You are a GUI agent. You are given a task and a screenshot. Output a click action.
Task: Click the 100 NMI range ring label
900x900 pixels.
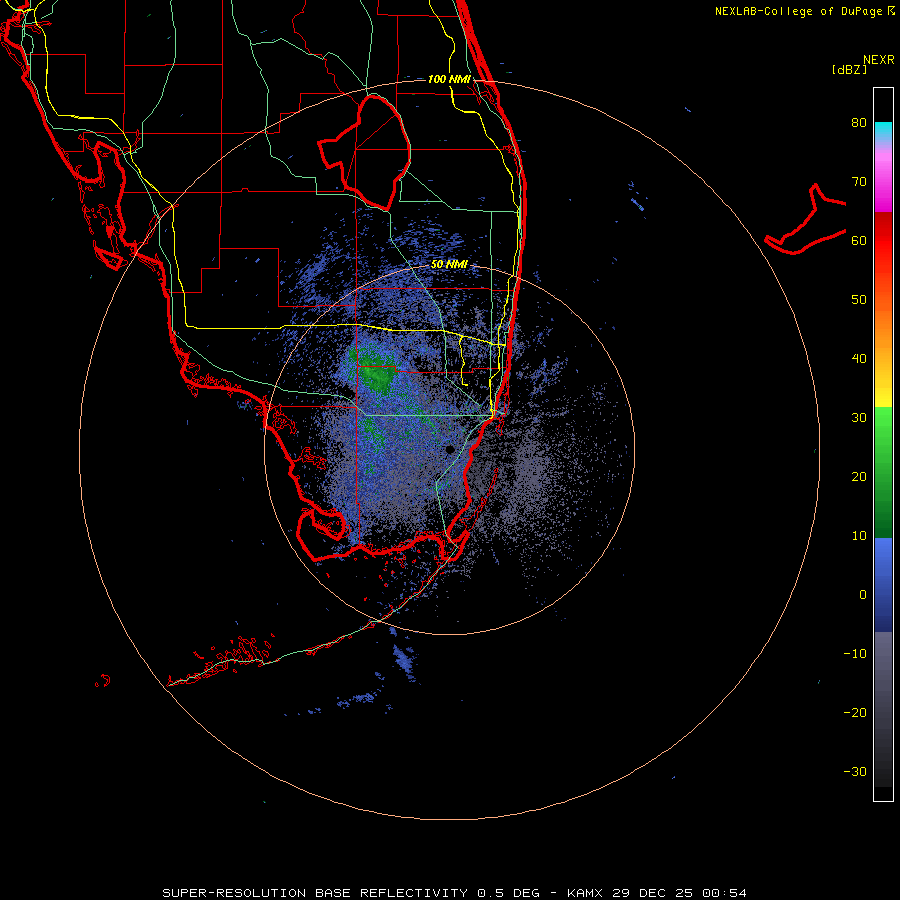(x=449, y=79)
